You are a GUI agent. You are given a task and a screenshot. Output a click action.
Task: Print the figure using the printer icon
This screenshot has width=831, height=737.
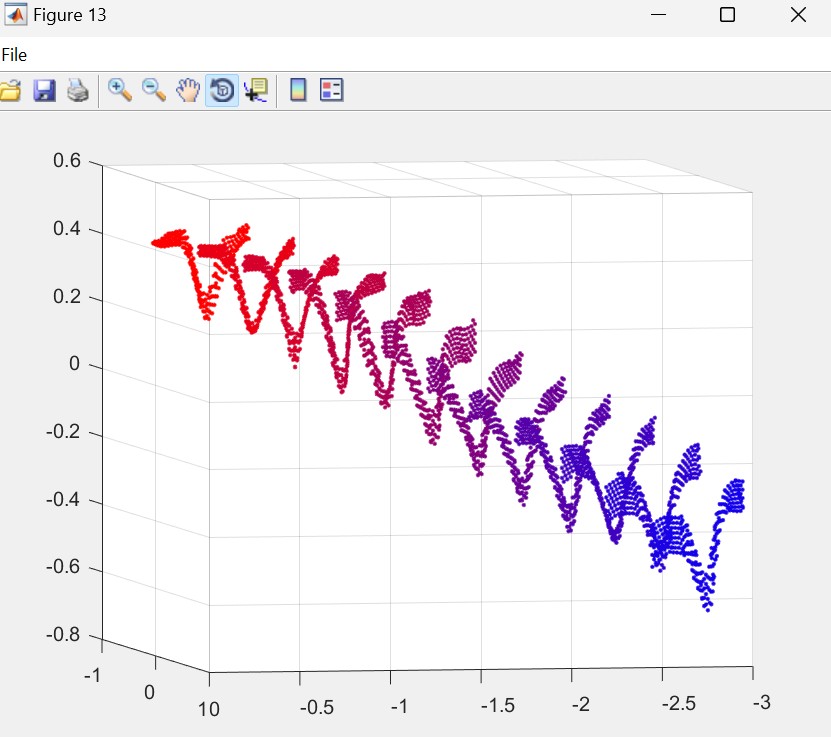(78, 91)
